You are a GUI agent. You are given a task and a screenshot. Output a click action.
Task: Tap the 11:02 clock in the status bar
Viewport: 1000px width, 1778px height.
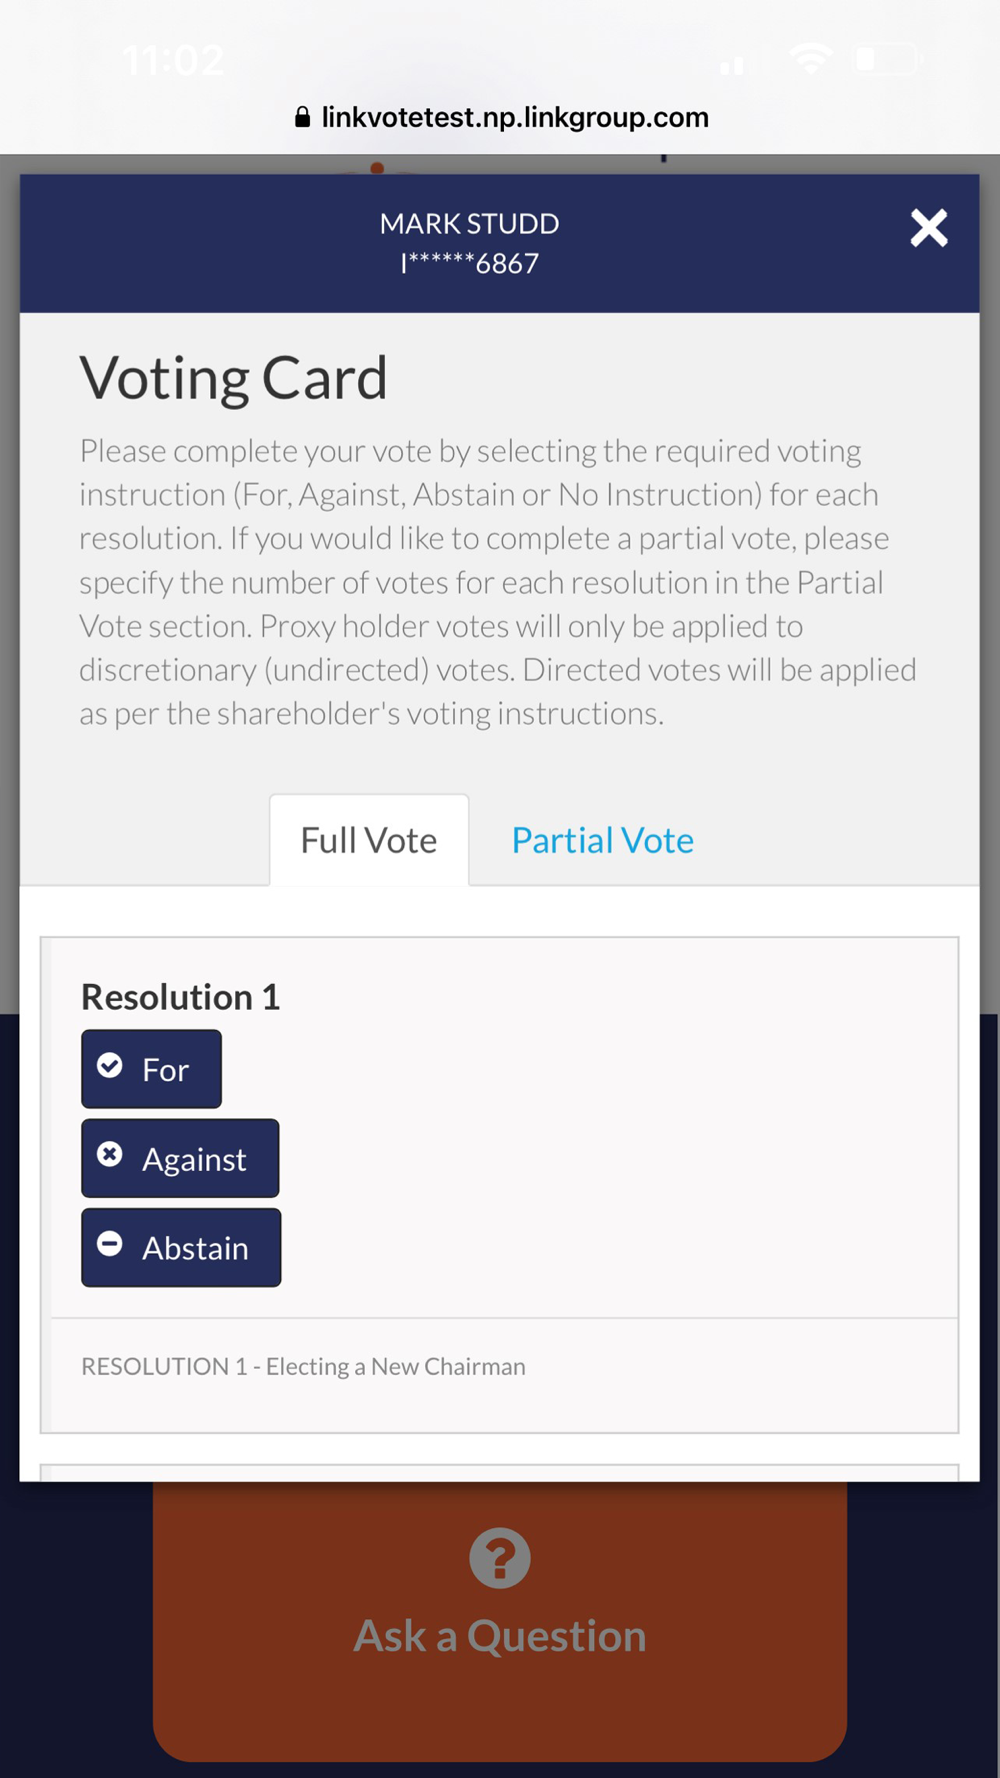pos(174,60)
